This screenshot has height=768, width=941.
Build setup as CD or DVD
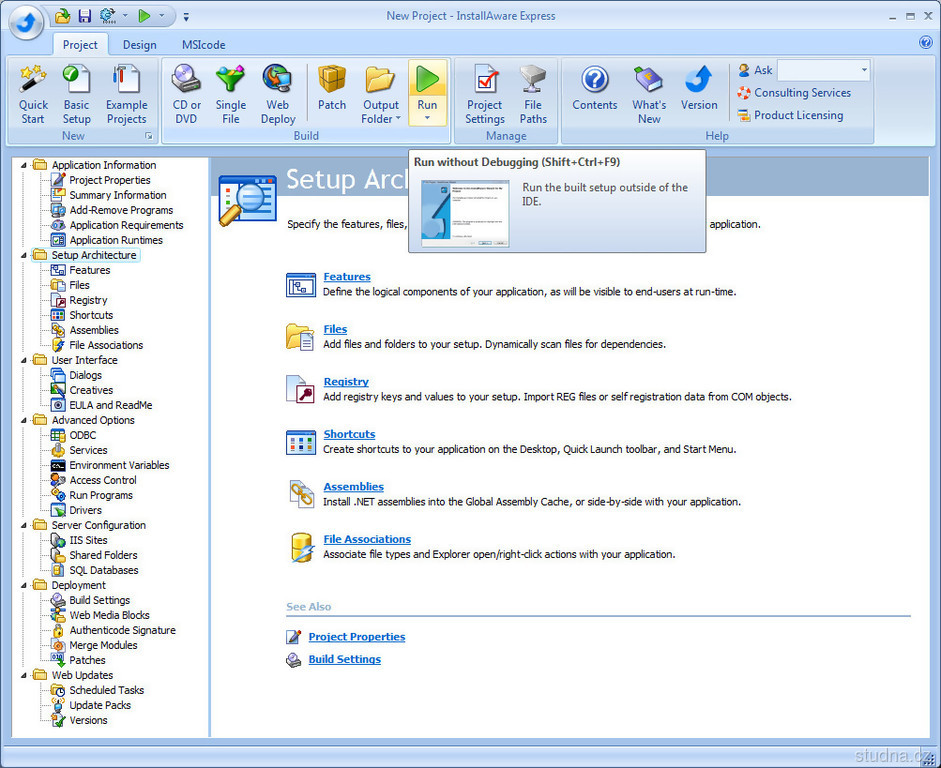pos(187,79)
